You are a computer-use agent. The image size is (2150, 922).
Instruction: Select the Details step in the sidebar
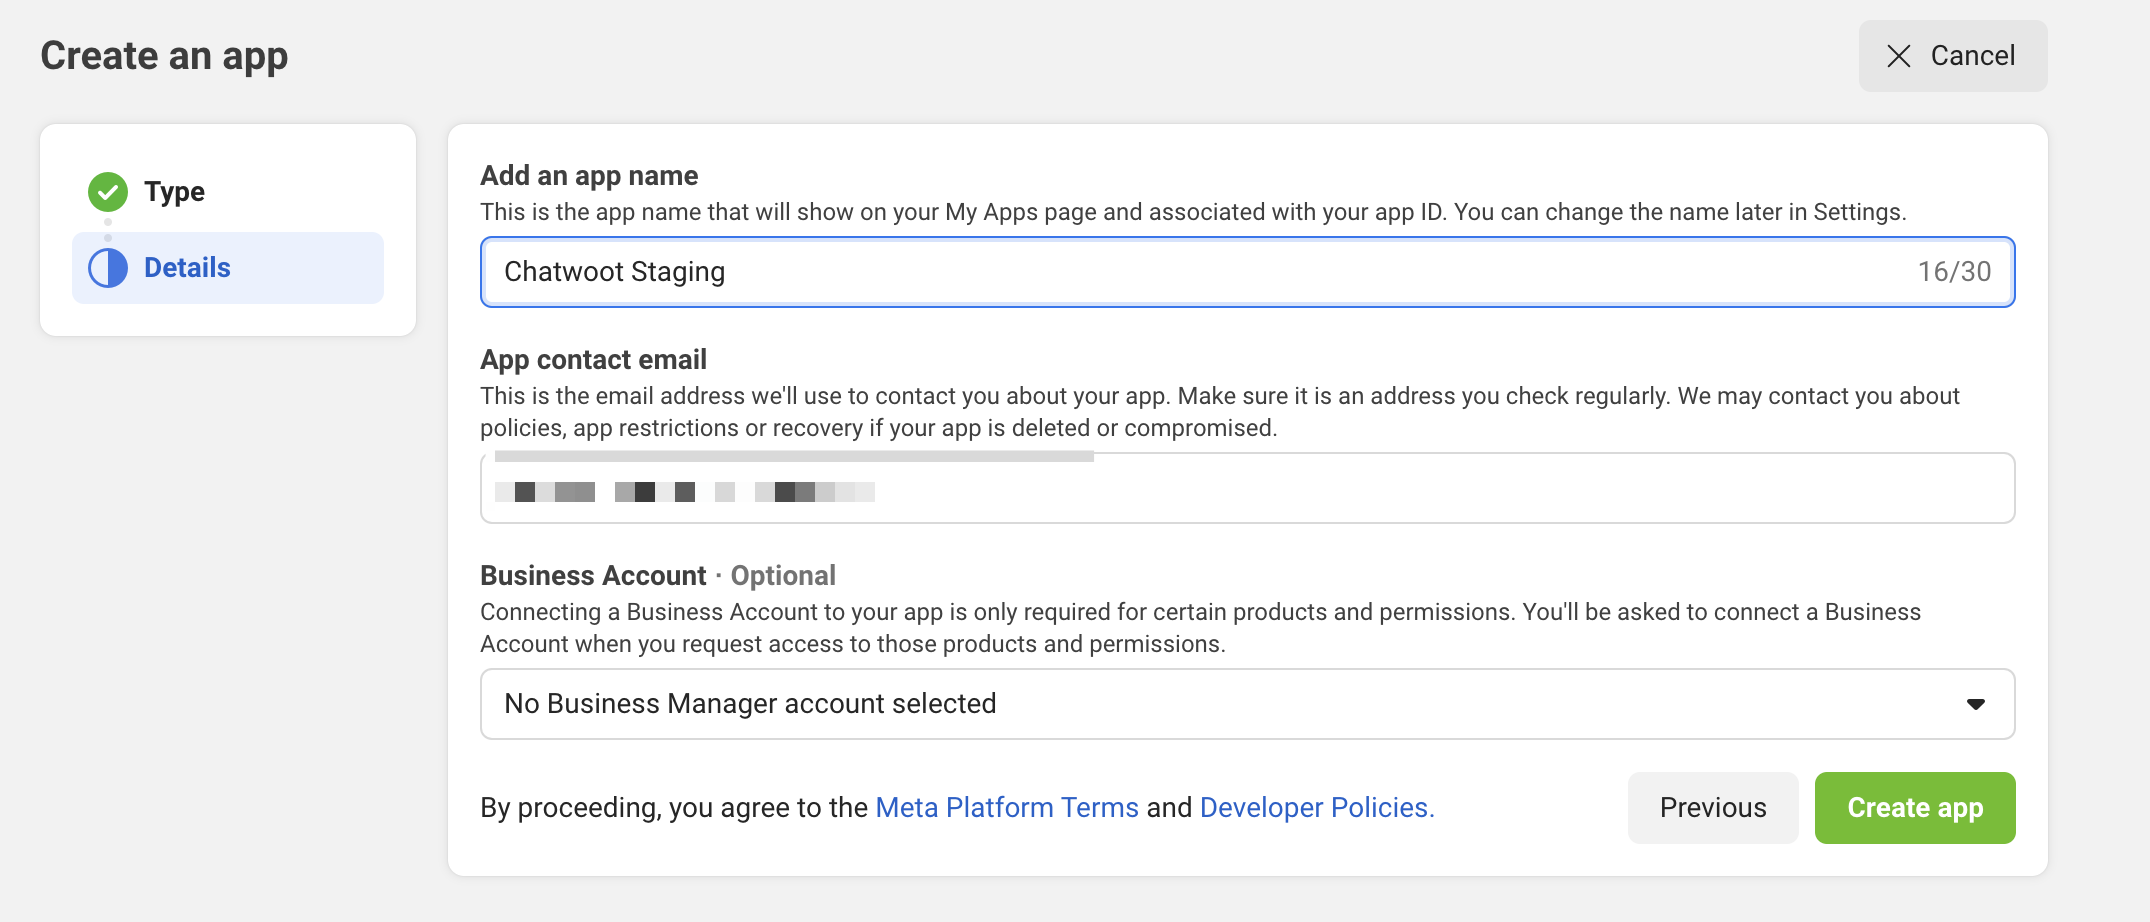click(x=228, y=268)
